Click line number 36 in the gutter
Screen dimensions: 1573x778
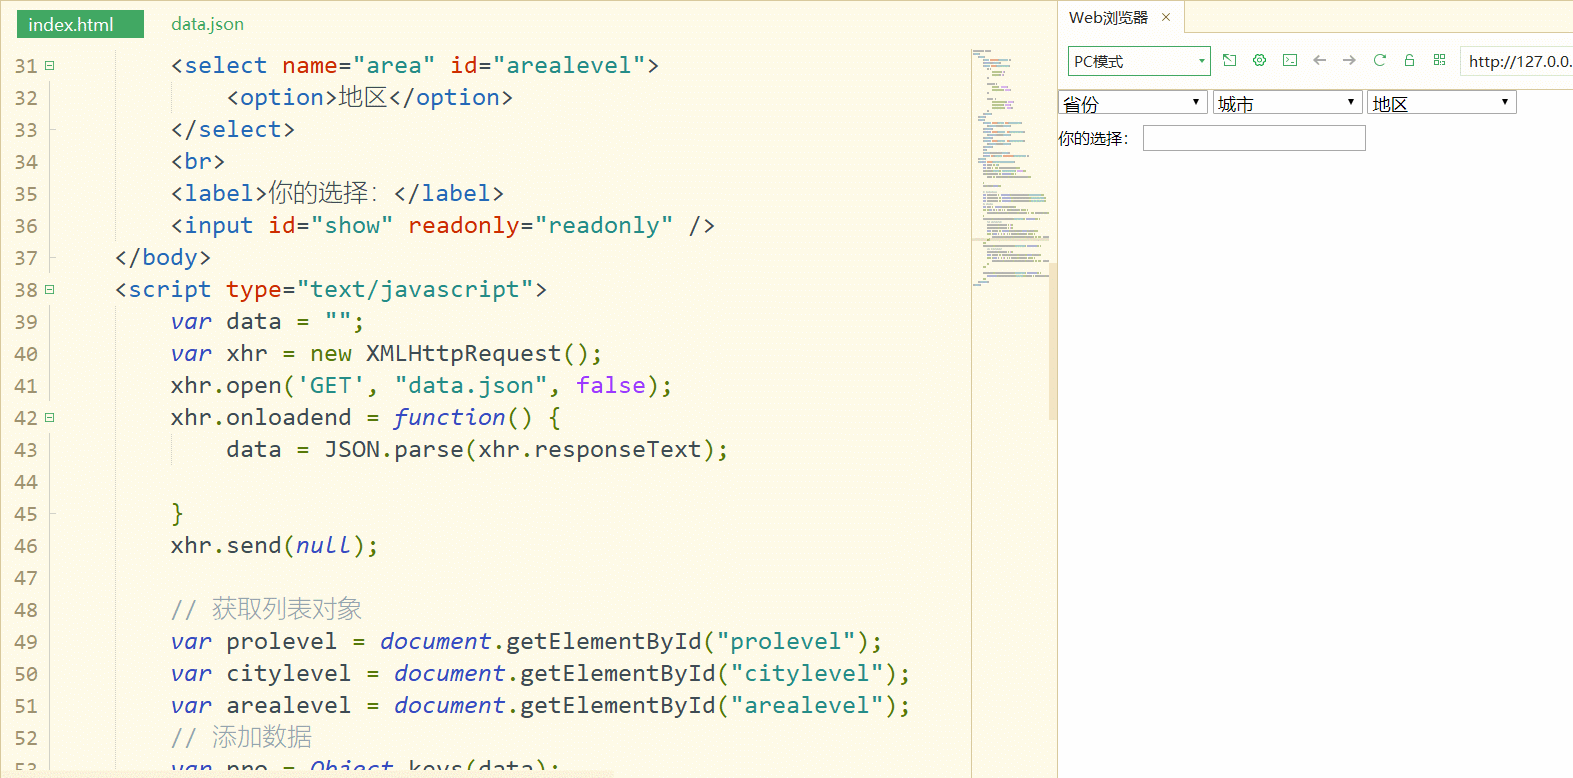tap(26, 226)
